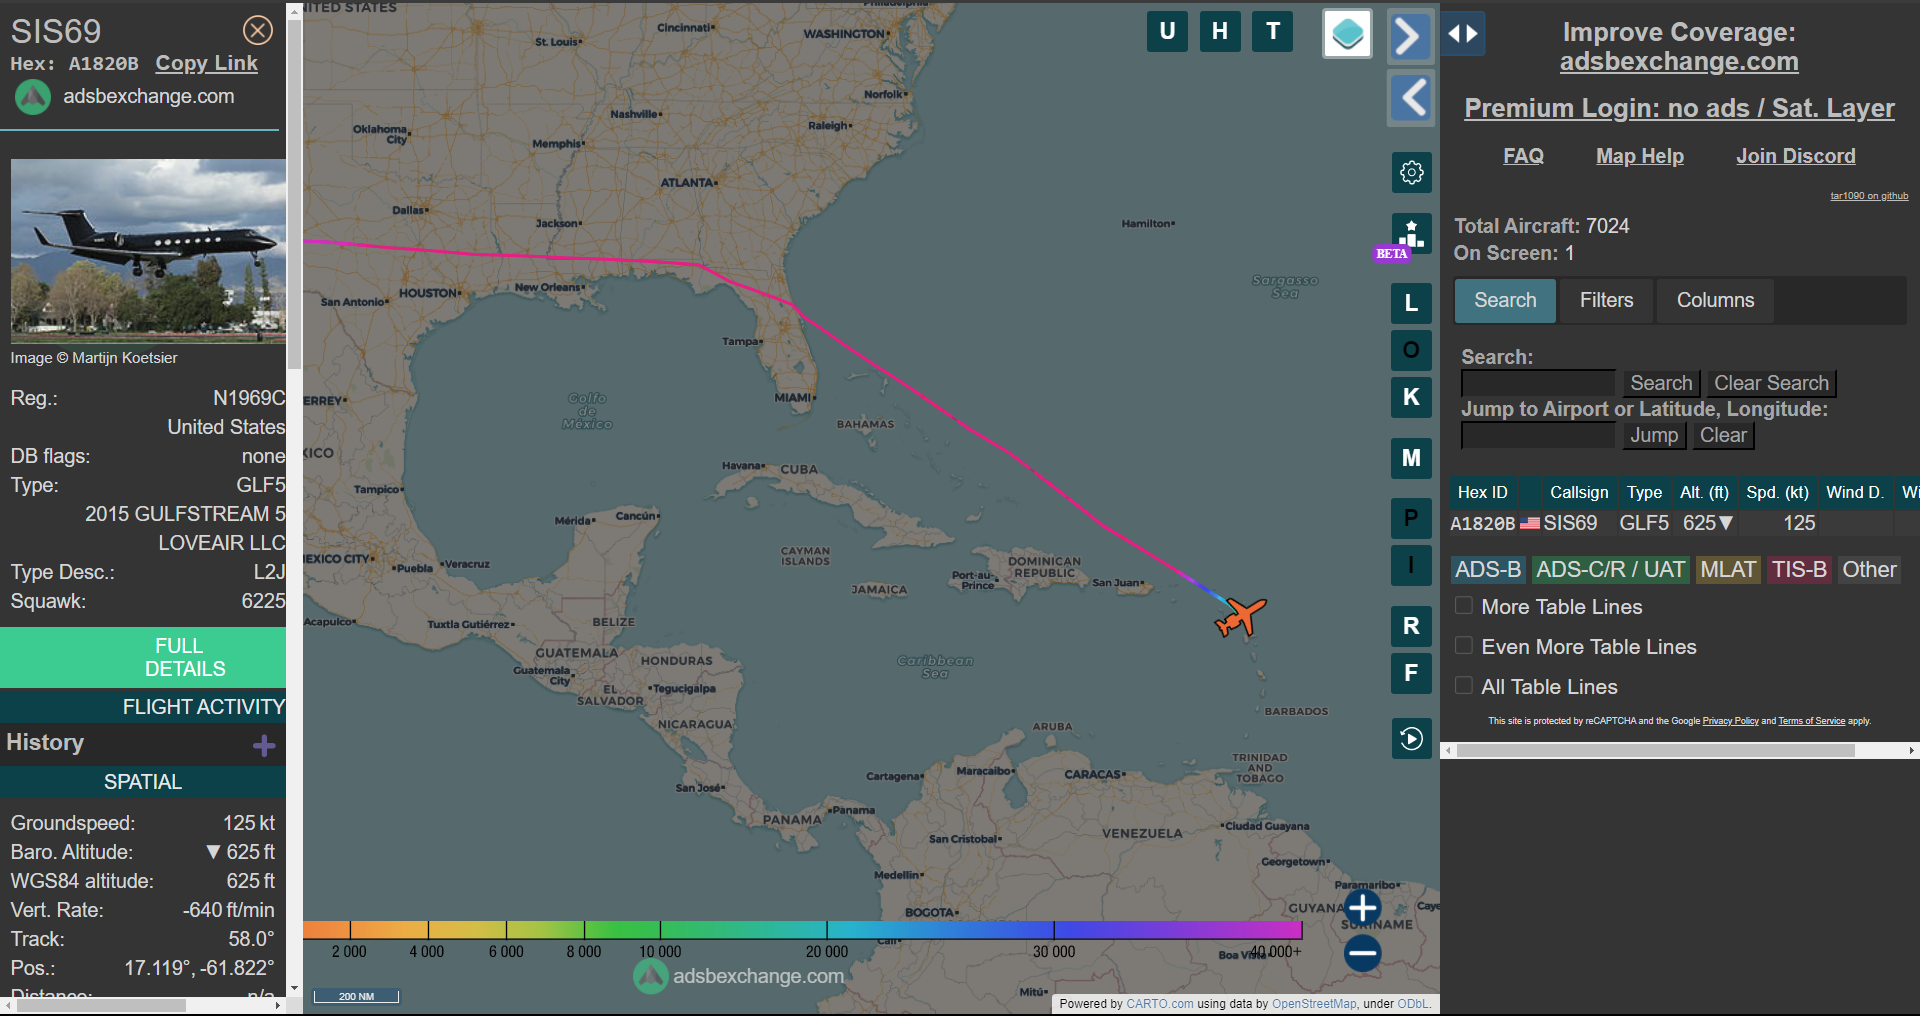Open the BETA stats feature icon
Viewport: 1920px width, 1016px height.
(1412, 234)
